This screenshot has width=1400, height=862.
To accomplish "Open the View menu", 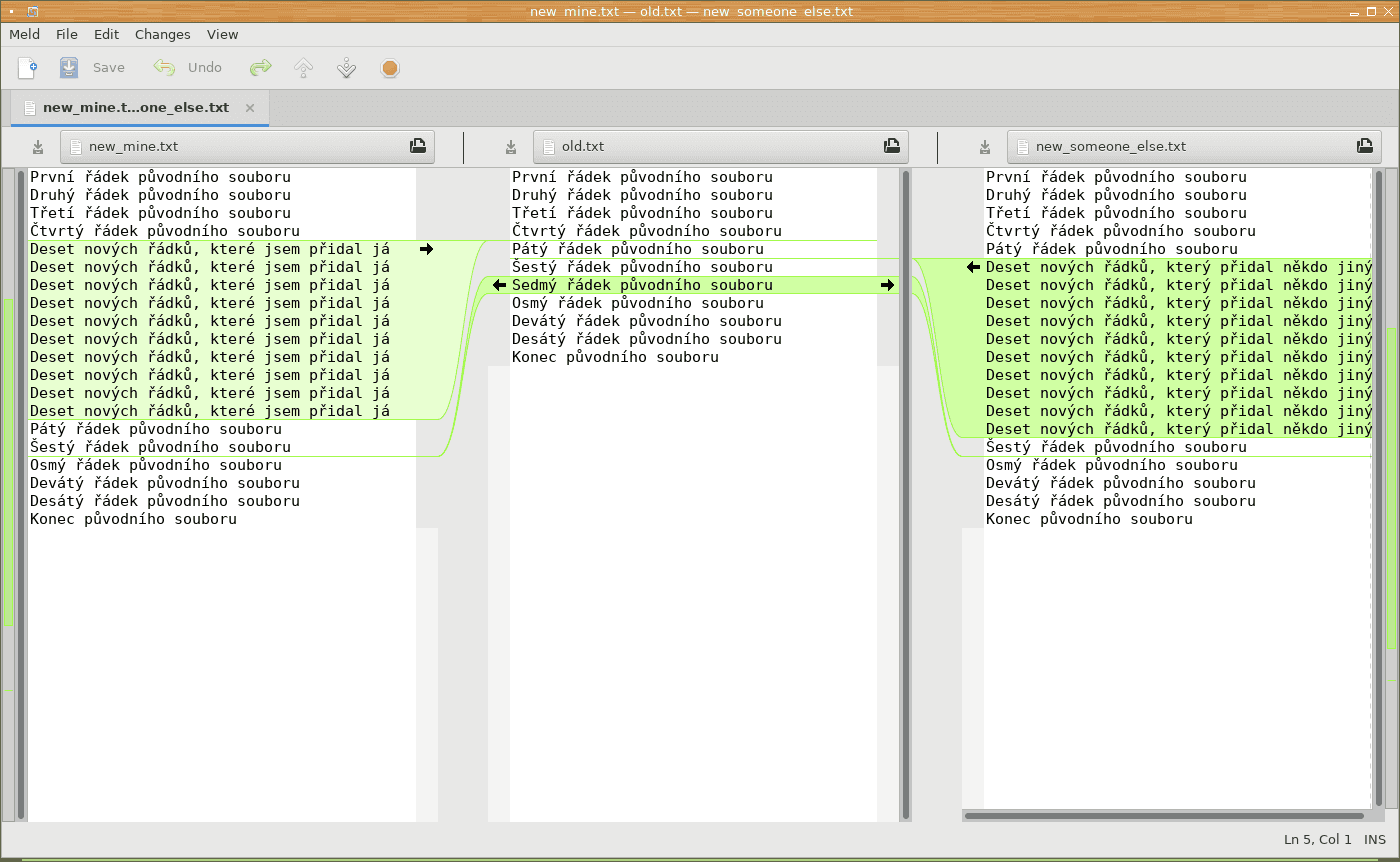I will (222, 34).
